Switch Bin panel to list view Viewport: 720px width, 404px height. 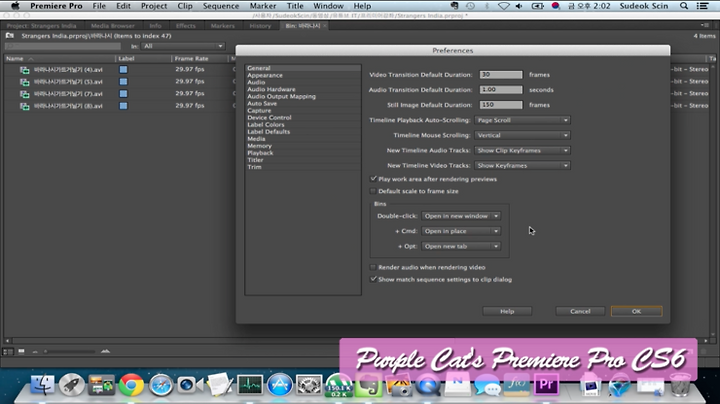[8, 351]
